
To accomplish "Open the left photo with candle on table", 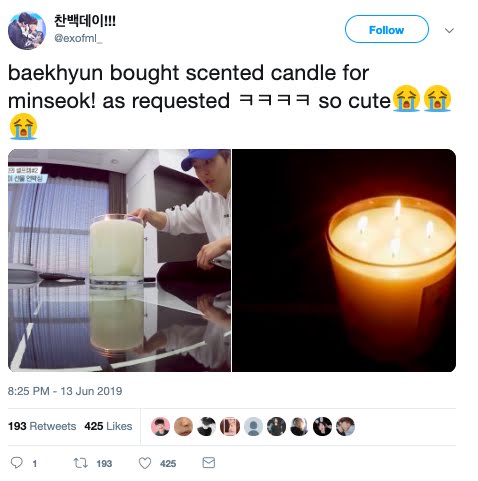I will (119, 260).
